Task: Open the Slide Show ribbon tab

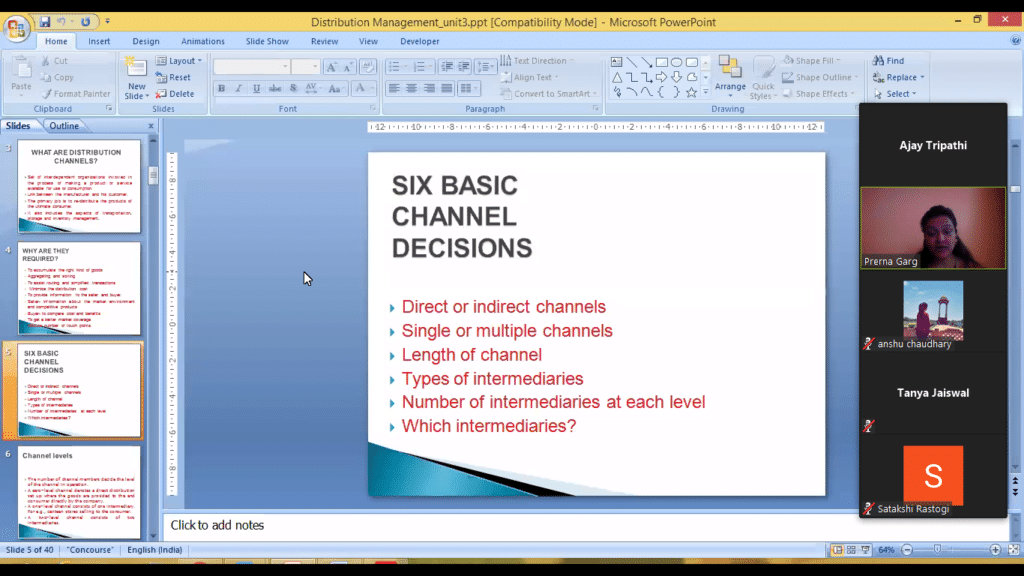Action: coord(267,41)
